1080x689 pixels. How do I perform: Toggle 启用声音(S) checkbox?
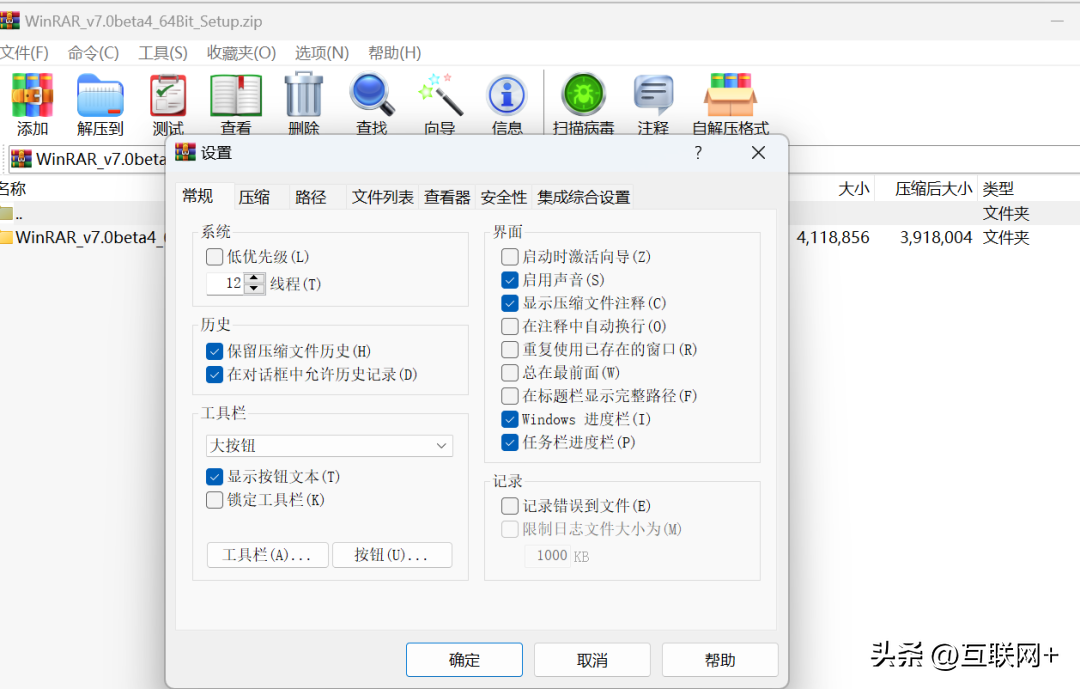point(510,280)
